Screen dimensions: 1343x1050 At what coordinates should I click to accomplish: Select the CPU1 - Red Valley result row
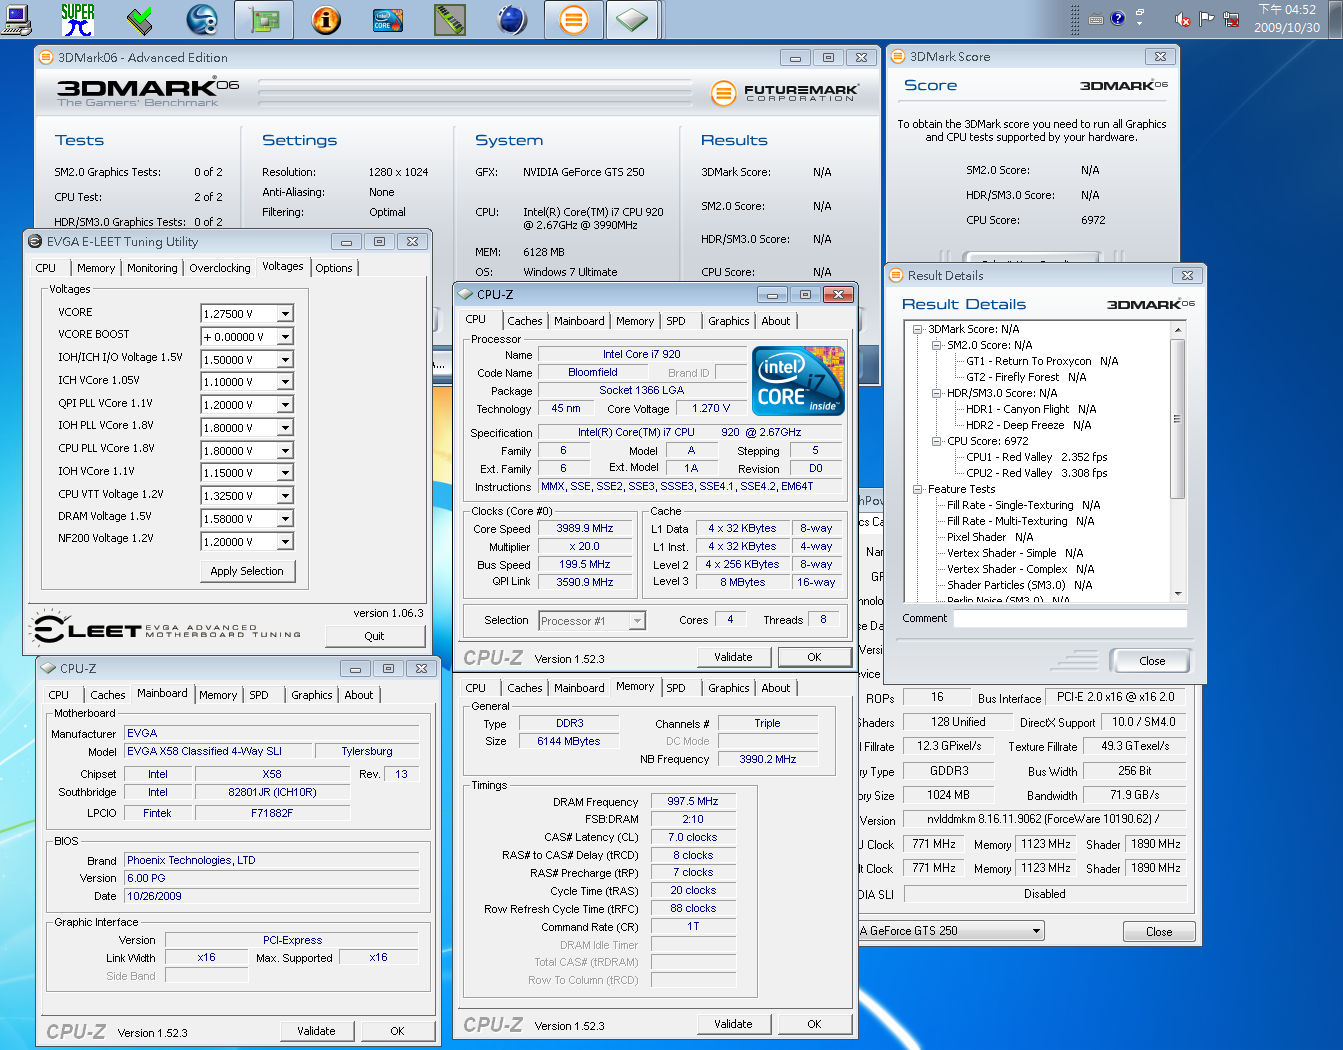(1037, 457)
